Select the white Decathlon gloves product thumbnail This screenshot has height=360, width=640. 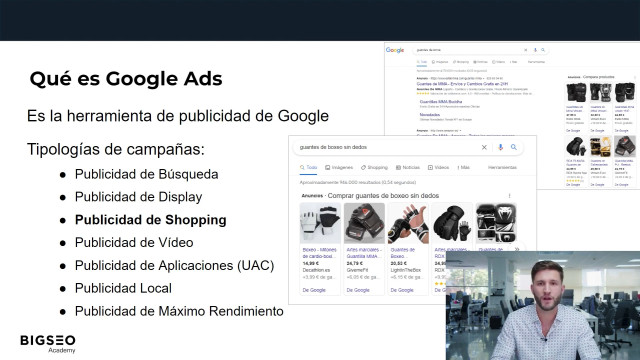320,223
